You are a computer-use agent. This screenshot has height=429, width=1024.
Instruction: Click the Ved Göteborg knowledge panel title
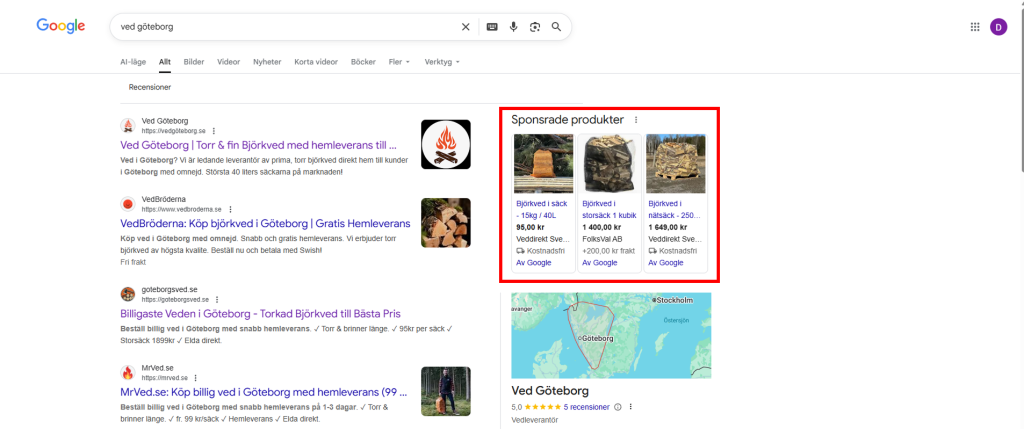pyautogui.click(x=550, y=391)
